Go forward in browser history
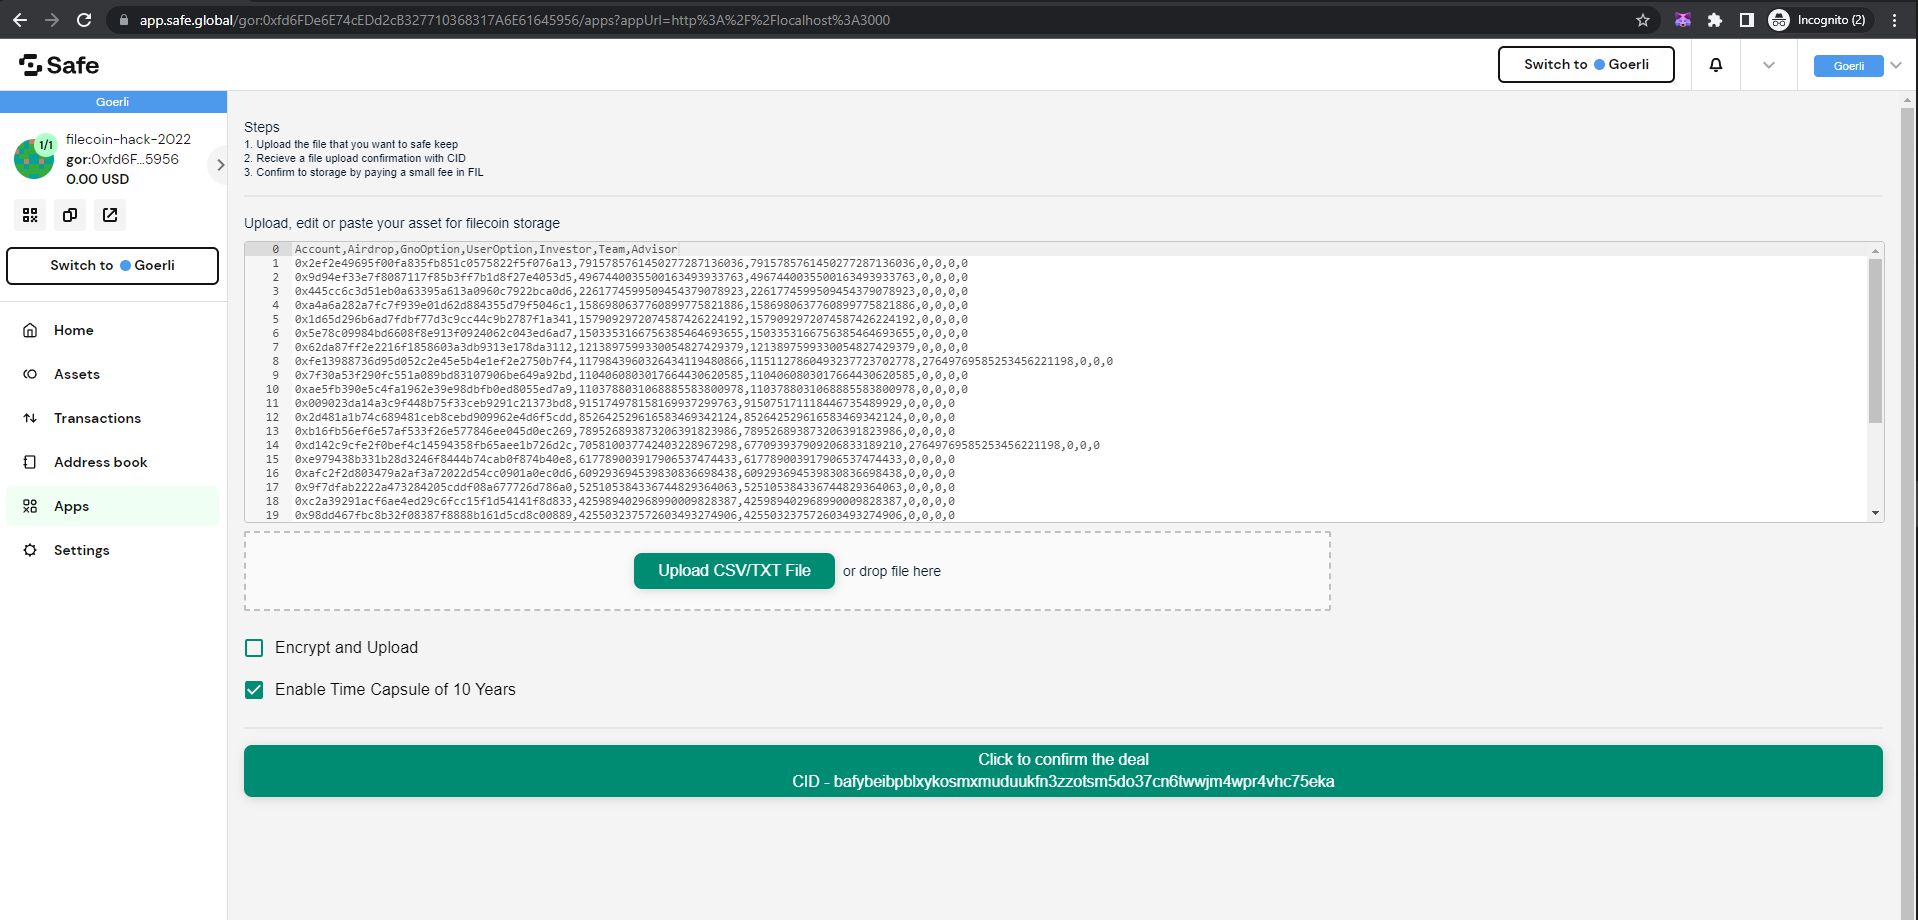Screen dimensions: 1918x920 (52, 20)
